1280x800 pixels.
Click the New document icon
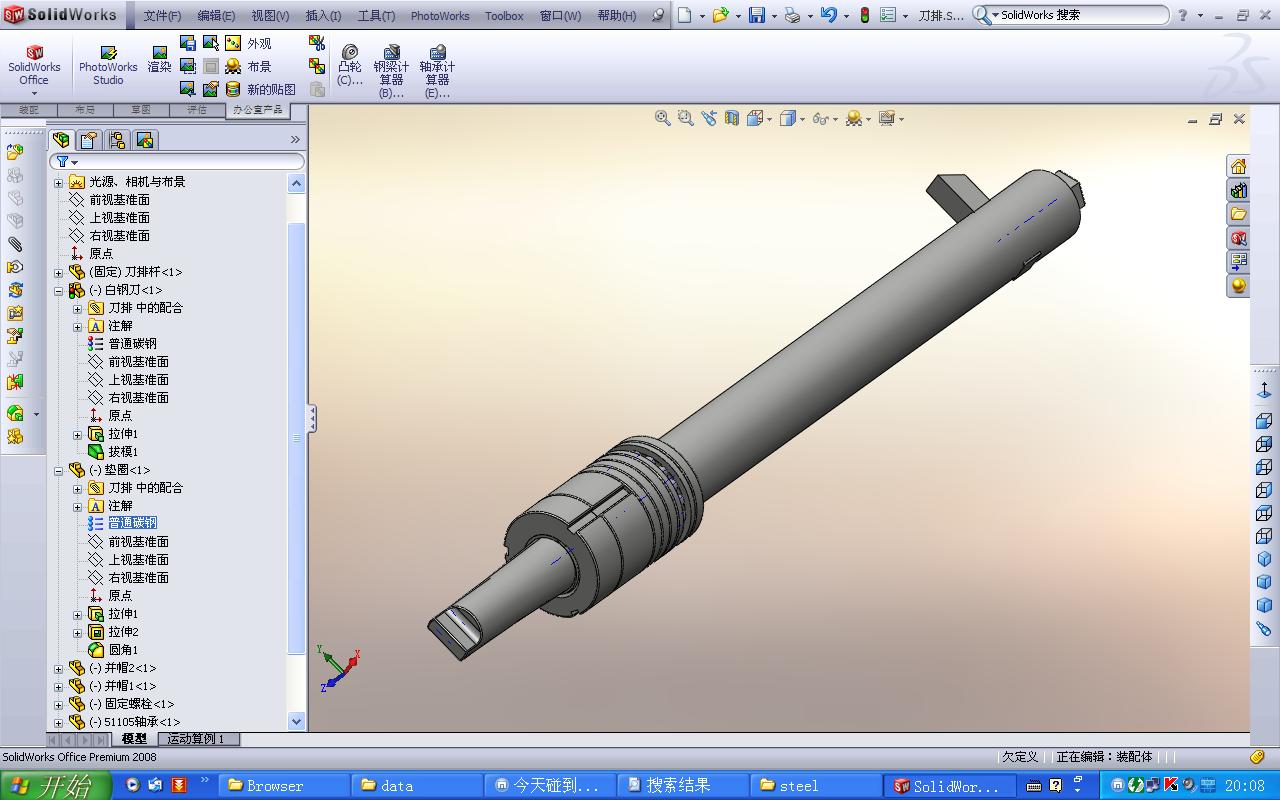[685, 15]
